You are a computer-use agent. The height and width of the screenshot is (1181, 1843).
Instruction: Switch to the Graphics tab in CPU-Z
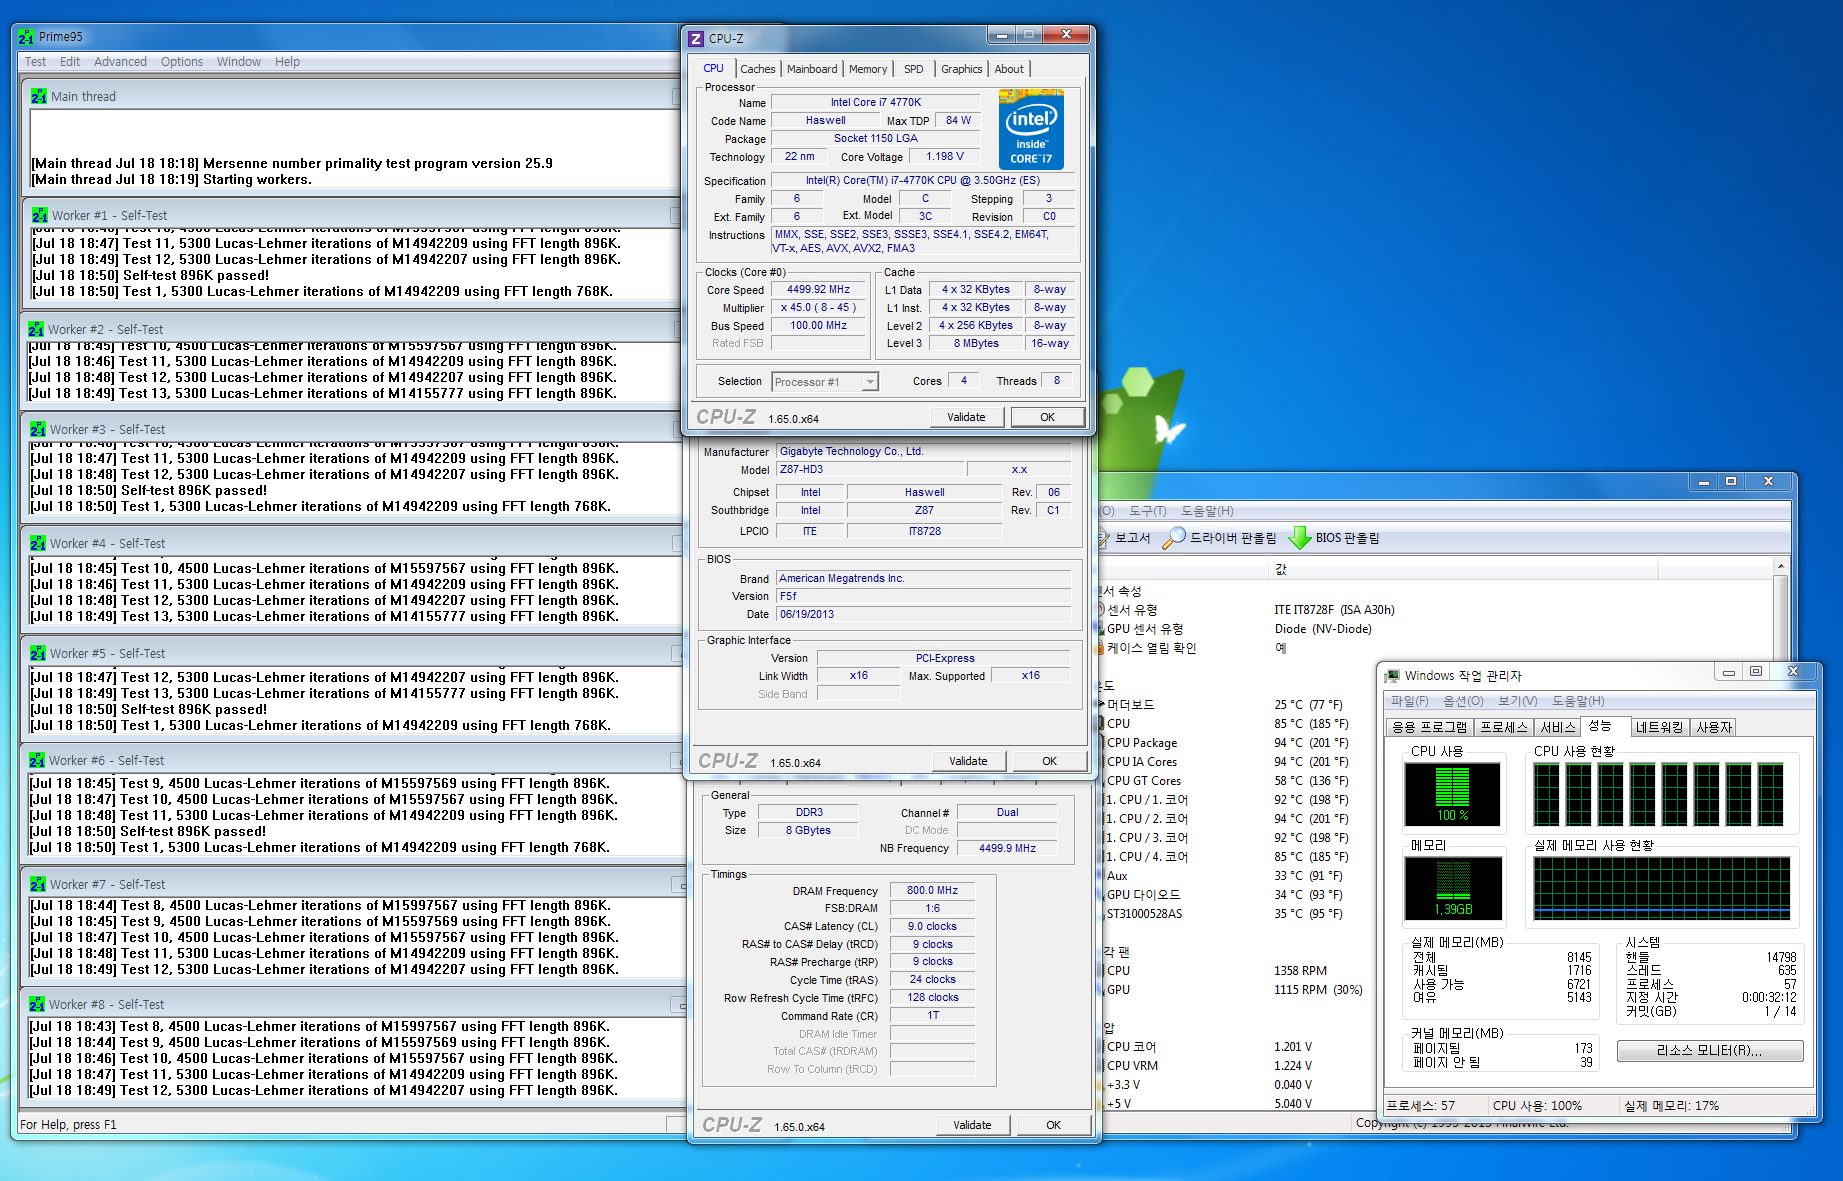coord(961,69)
